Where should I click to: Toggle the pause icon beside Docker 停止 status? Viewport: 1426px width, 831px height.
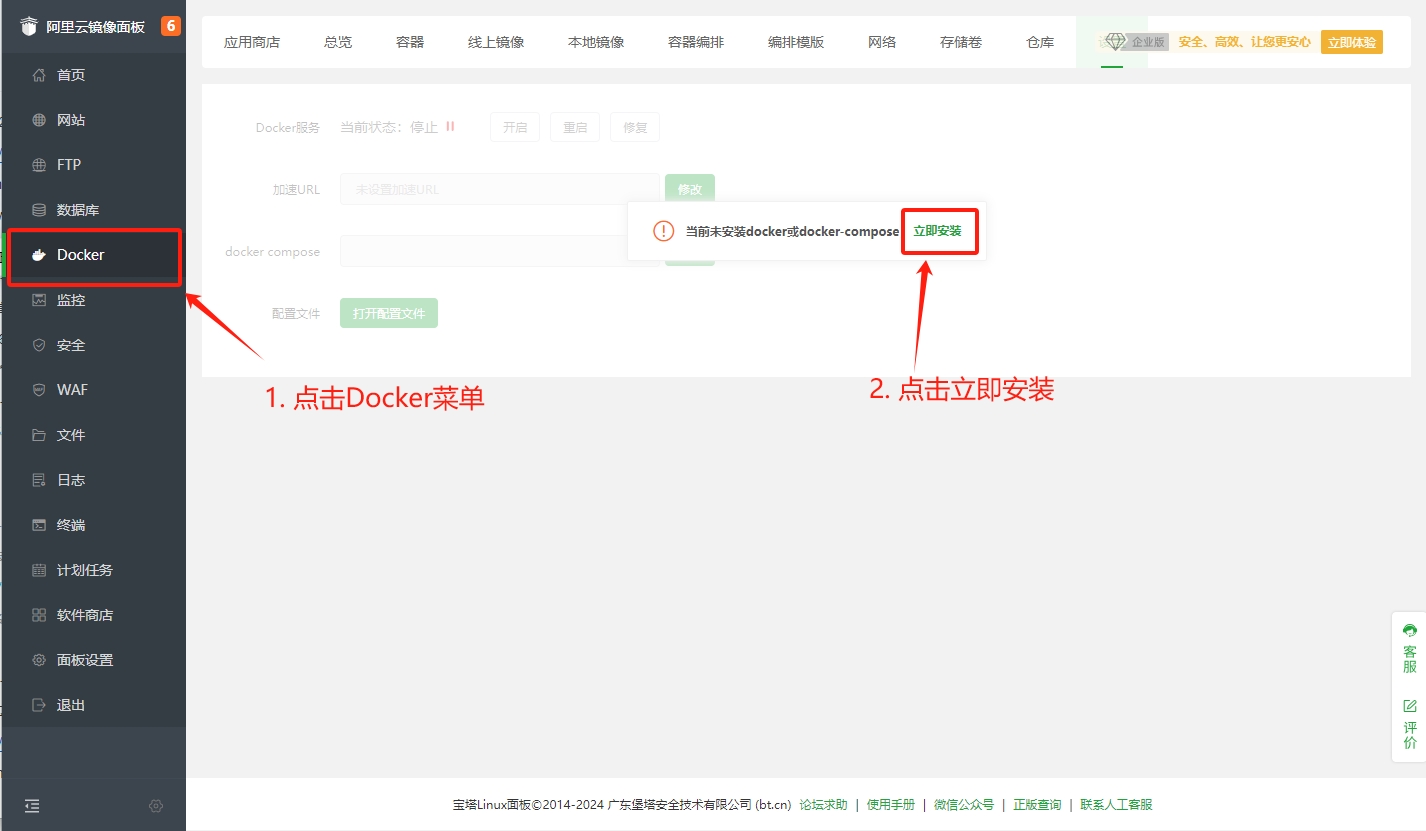coord(450,127)
